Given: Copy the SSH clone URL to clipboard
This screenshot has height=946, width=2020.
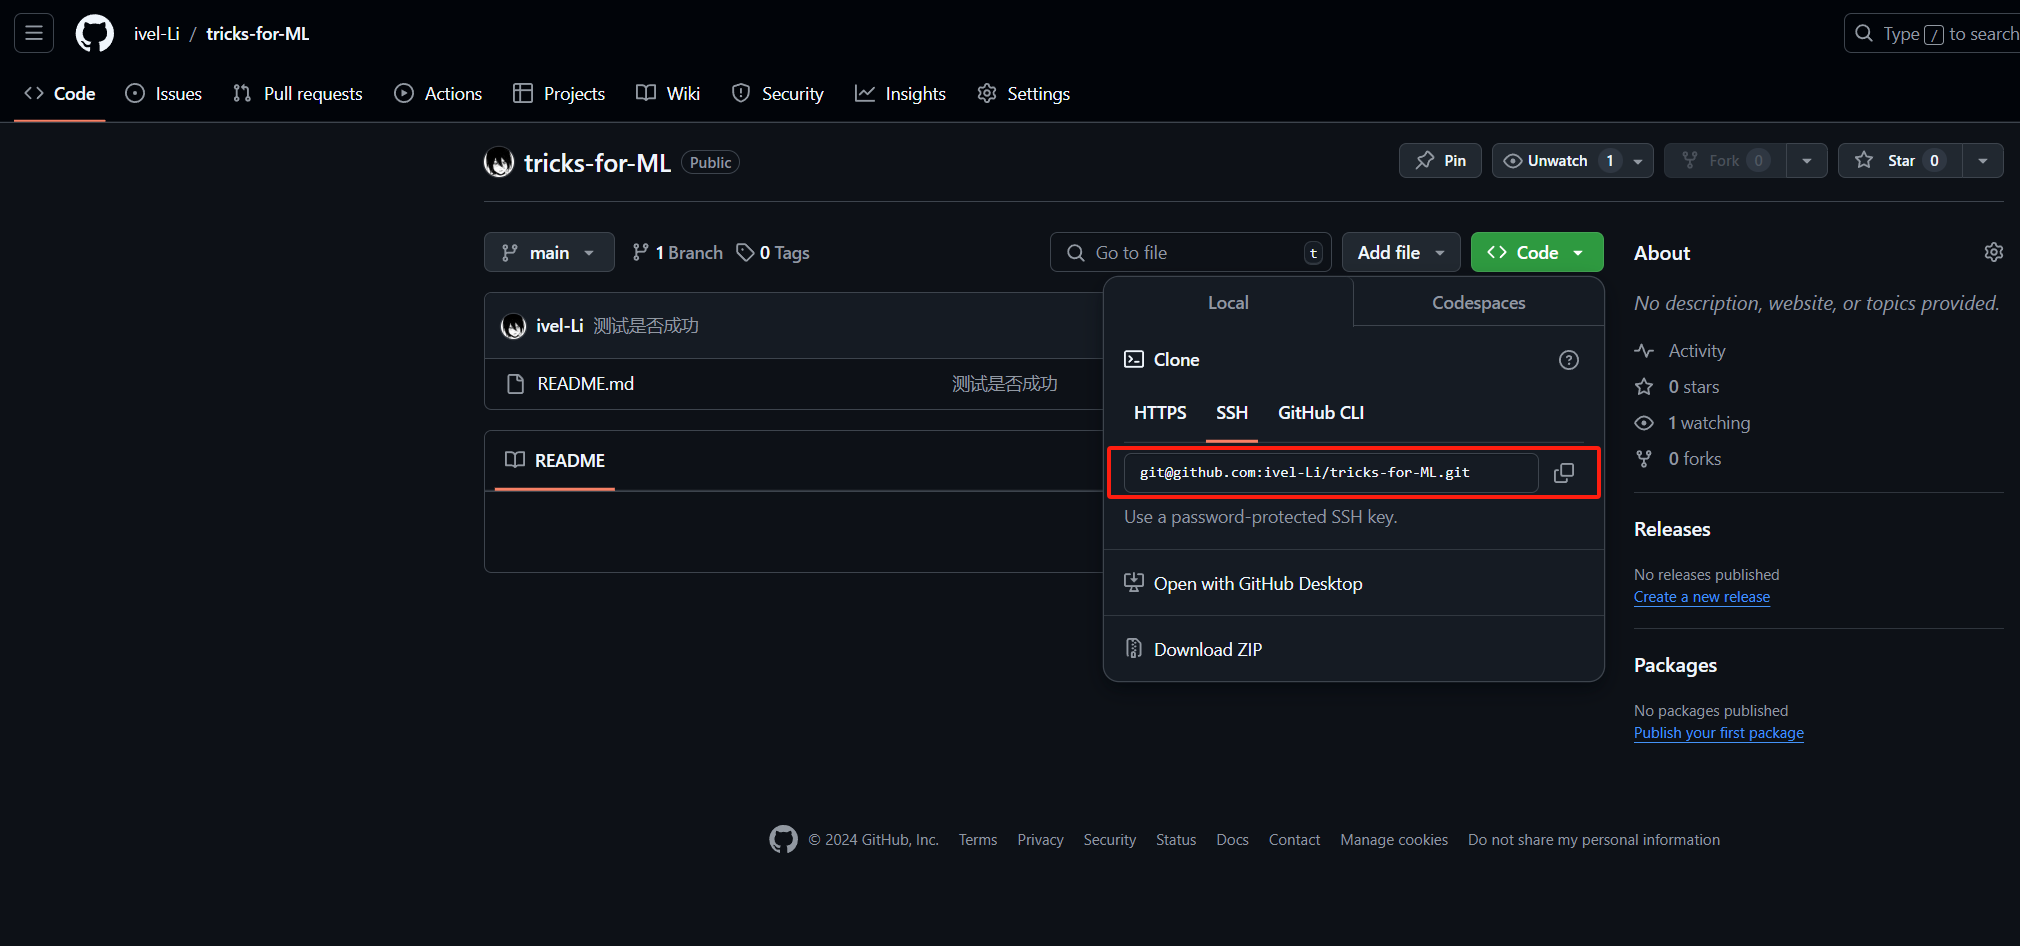Looking at the screenshot, I should coord(1564,473).
